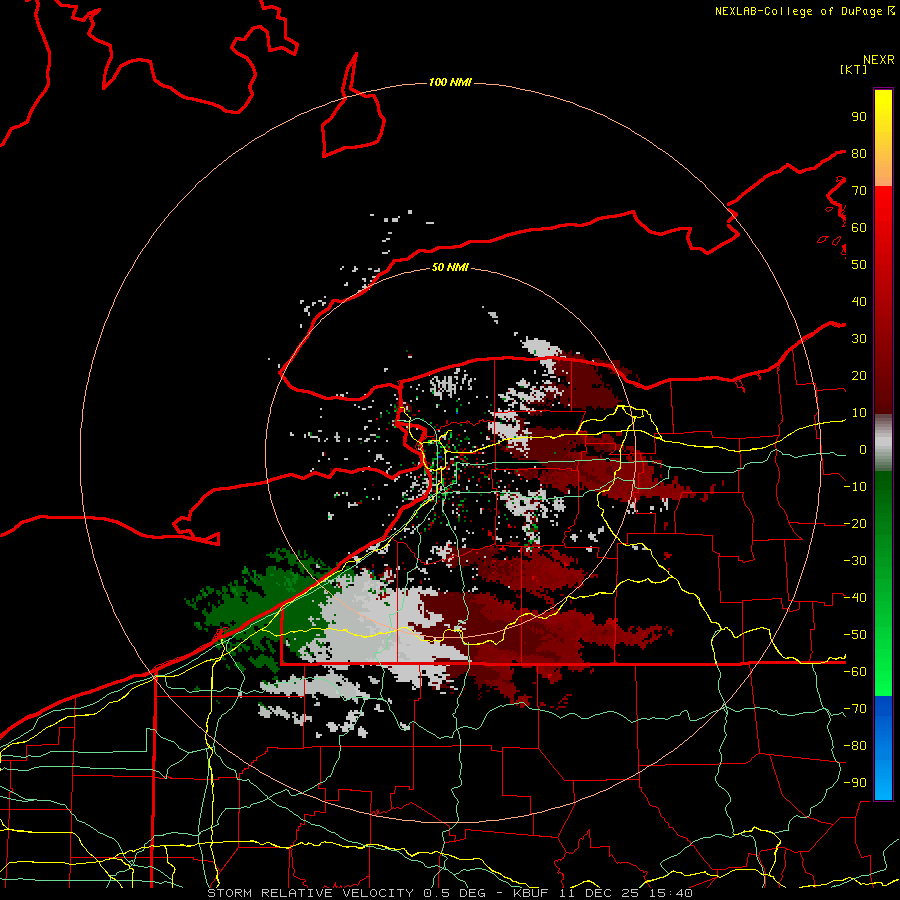Click the 100 NMI range ring label
The height and width of the screenshot is (900, 900).
450,82
